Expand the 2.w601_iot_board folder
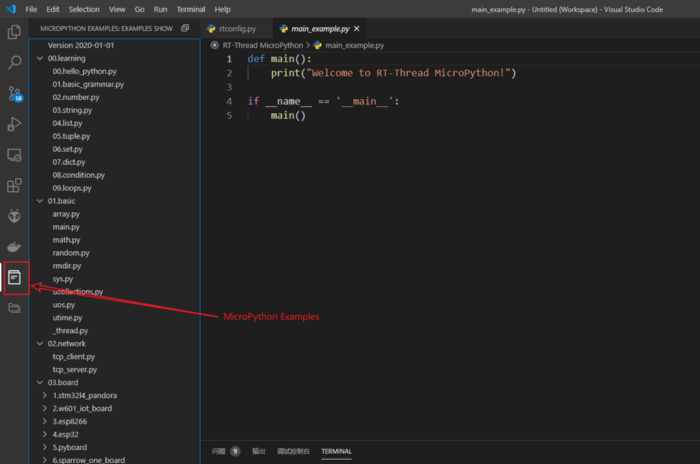This screenshot has height=464, width=700. [45, 408]
